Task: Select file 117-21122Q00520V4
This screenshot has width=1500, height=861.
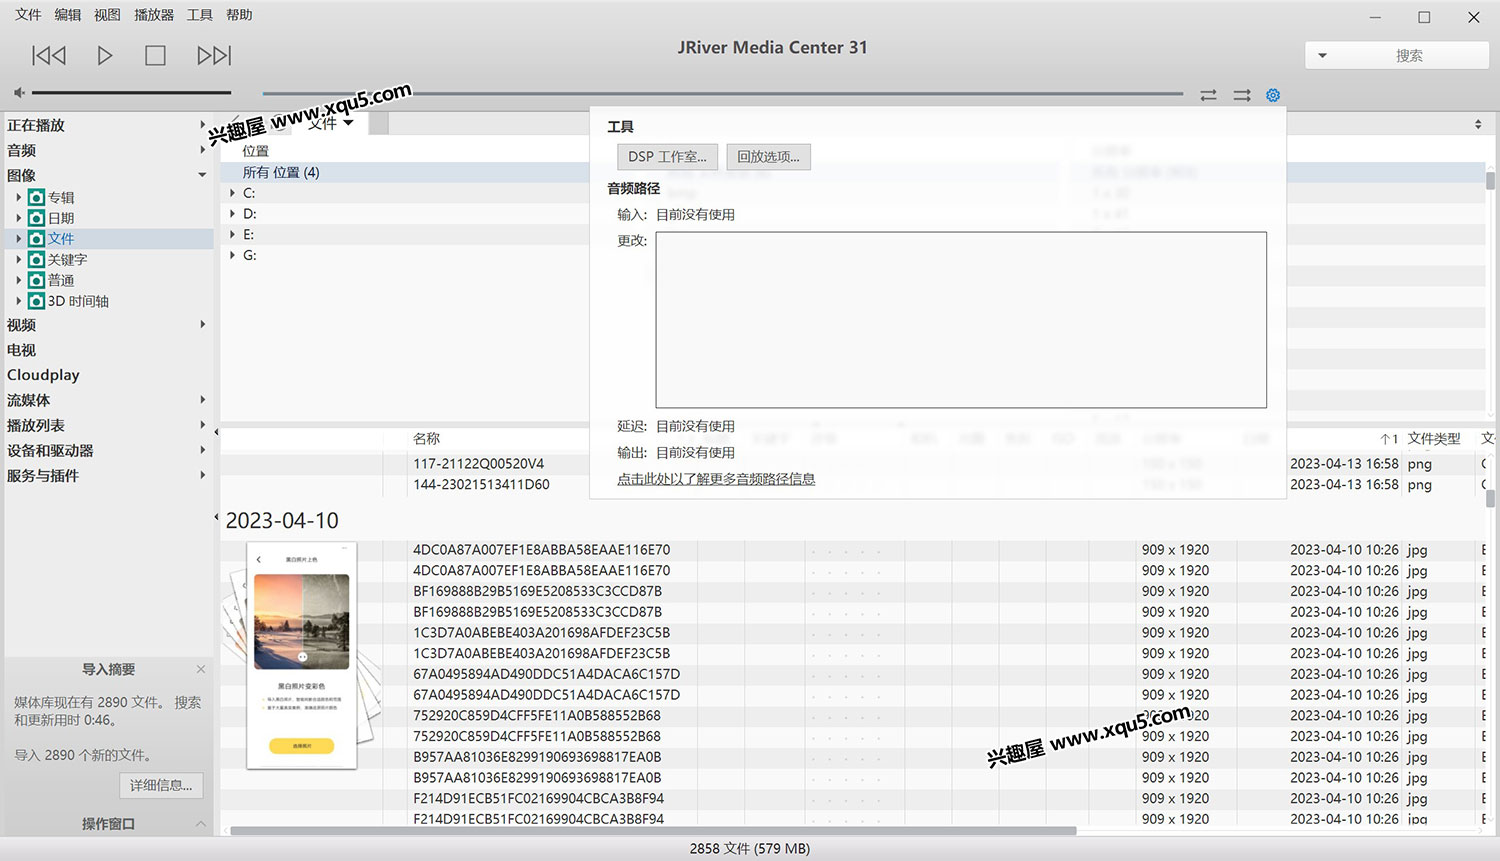Action: tap(479, 464)
